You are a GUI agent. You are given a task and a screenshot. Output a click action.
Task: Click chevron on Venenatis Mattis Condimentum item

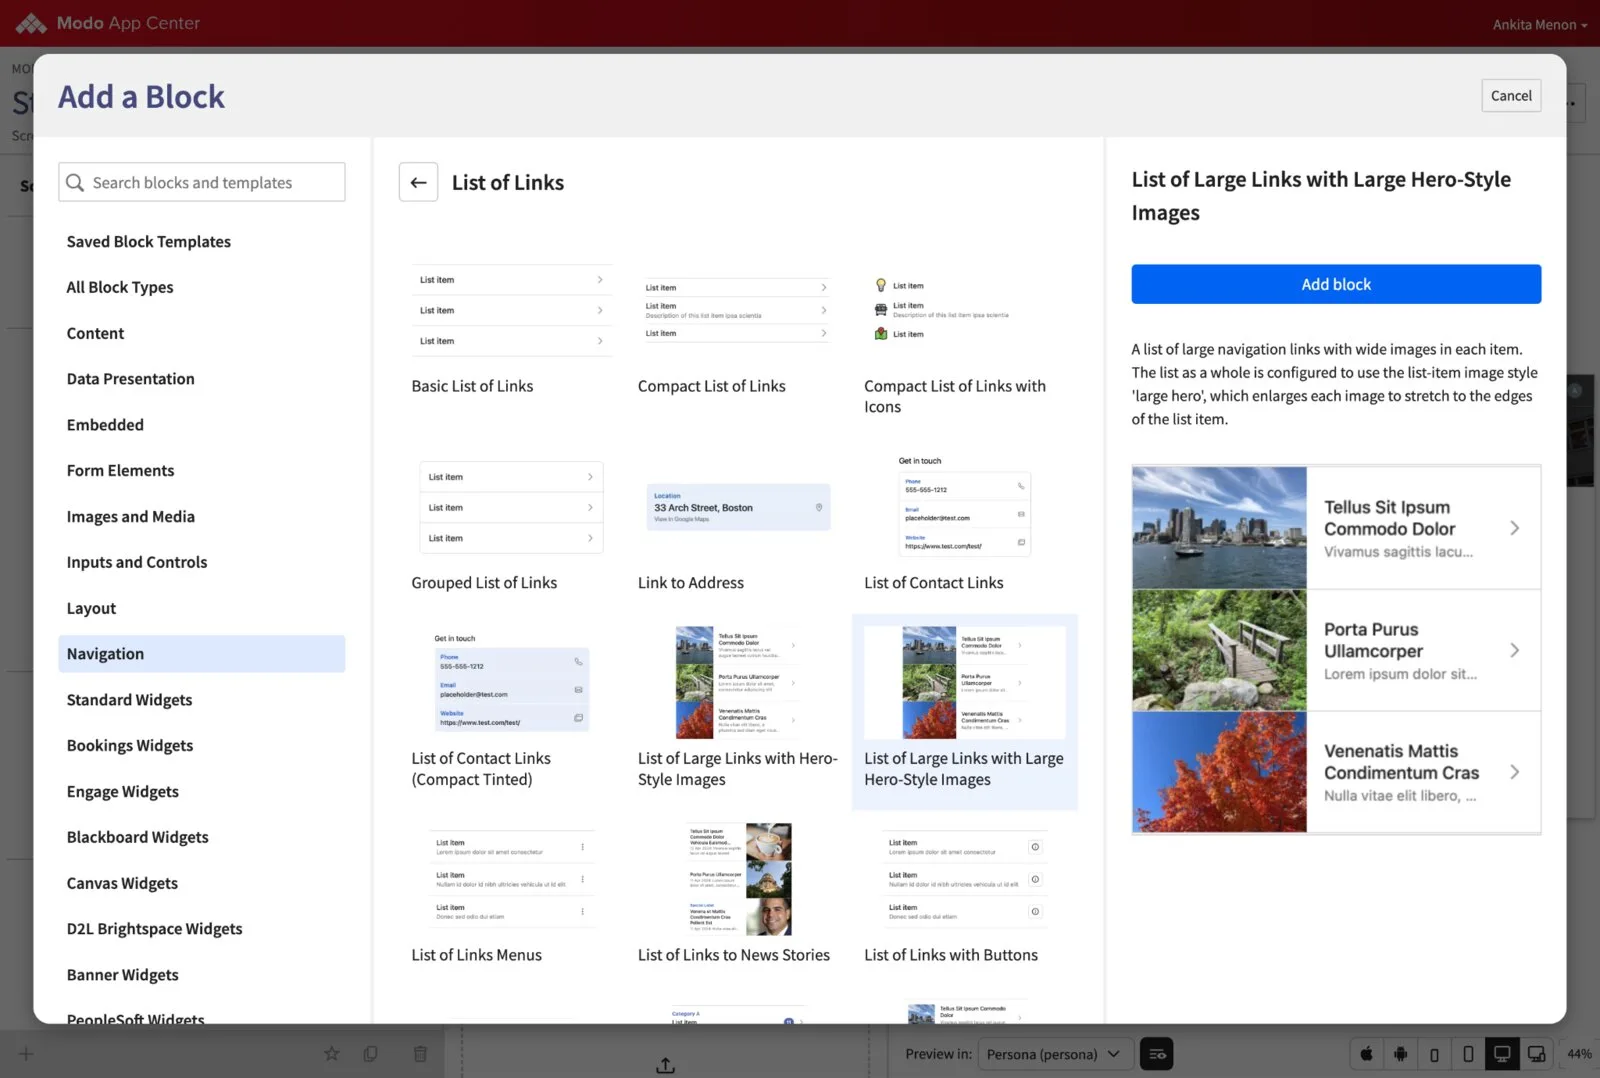(1514, 772)
